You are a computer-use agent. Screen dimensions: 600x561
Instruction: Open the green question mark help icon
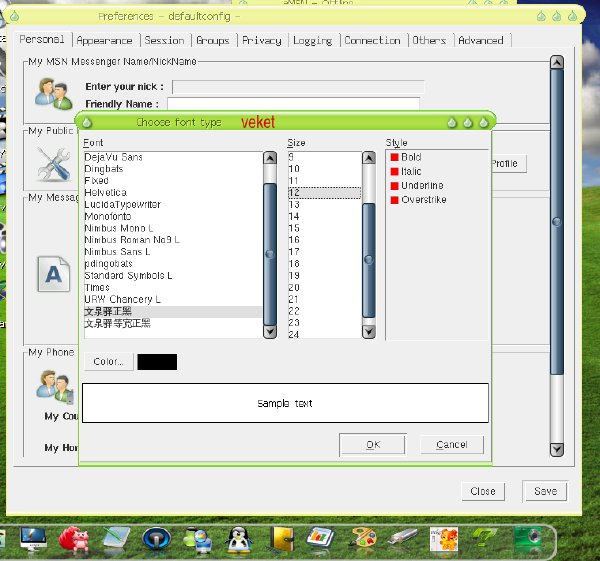484,538
